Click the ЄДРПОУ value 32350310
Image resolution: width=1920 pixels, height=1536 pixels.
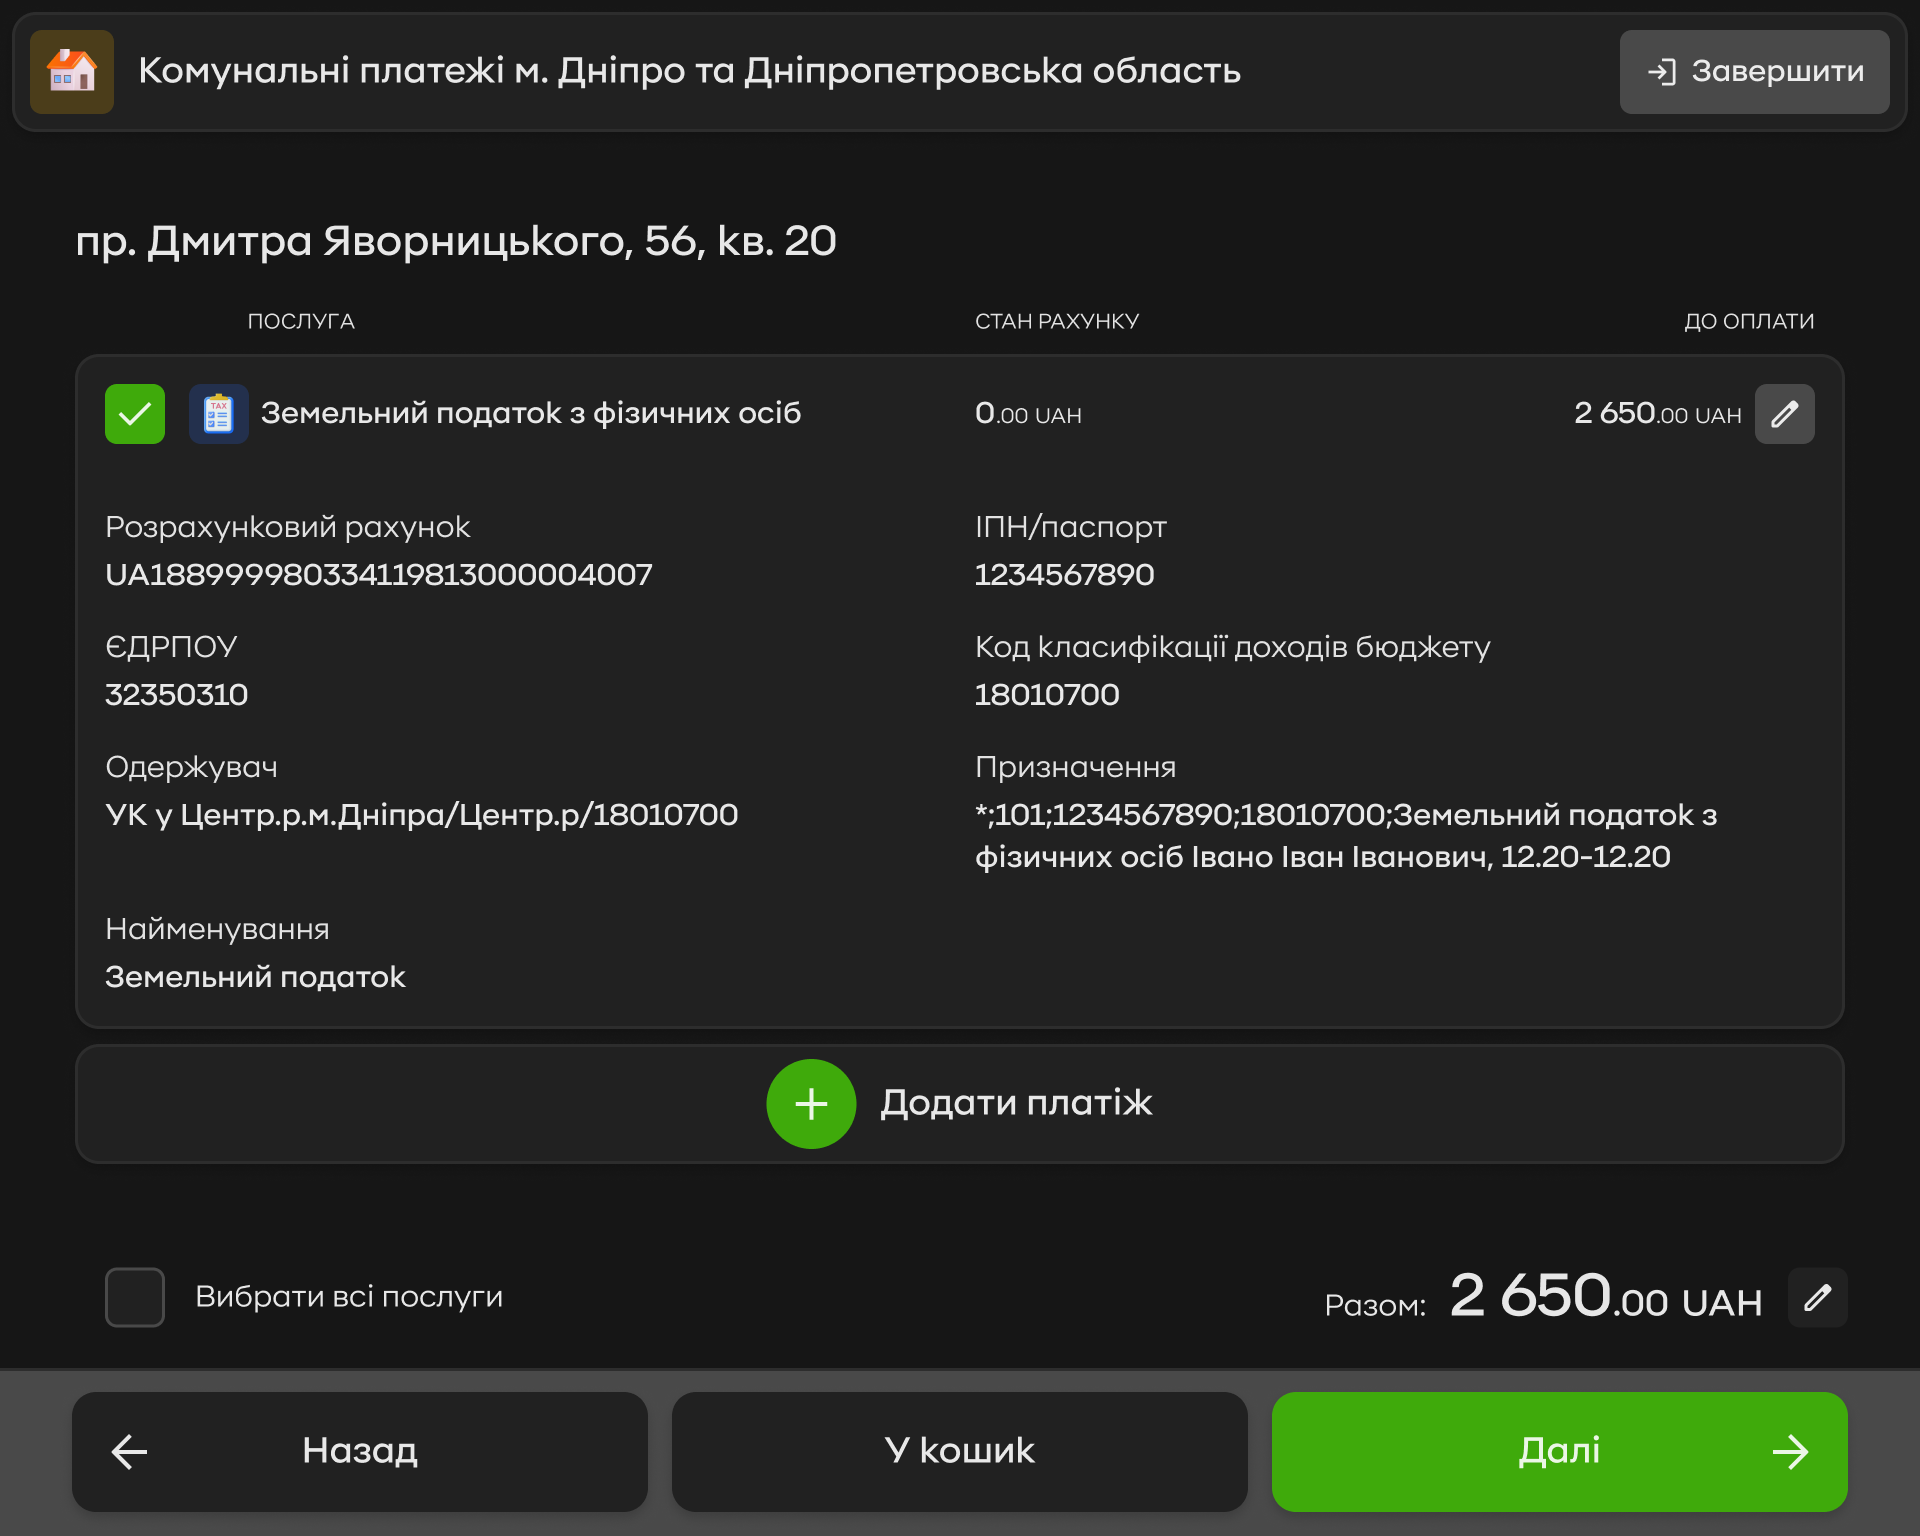click(176, 695)
